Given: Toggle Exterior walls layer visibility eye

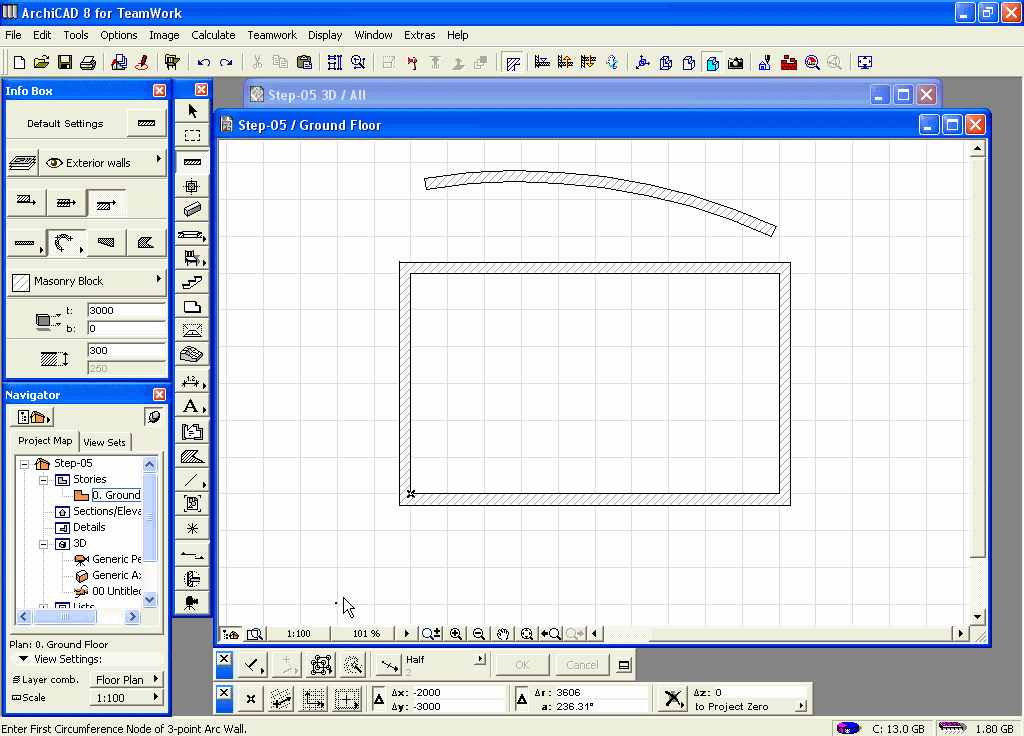Looking at the screenshot, I should tap(54, 162).
